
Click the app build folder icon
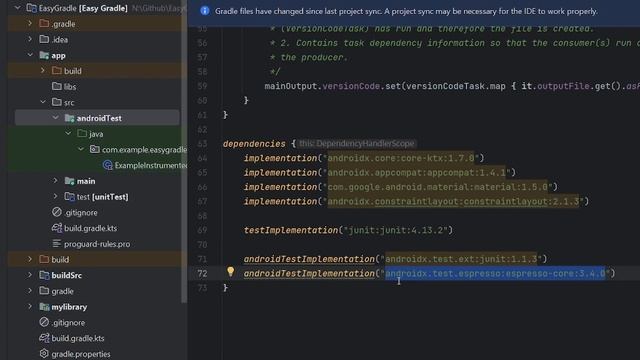[x=57, y=71]
